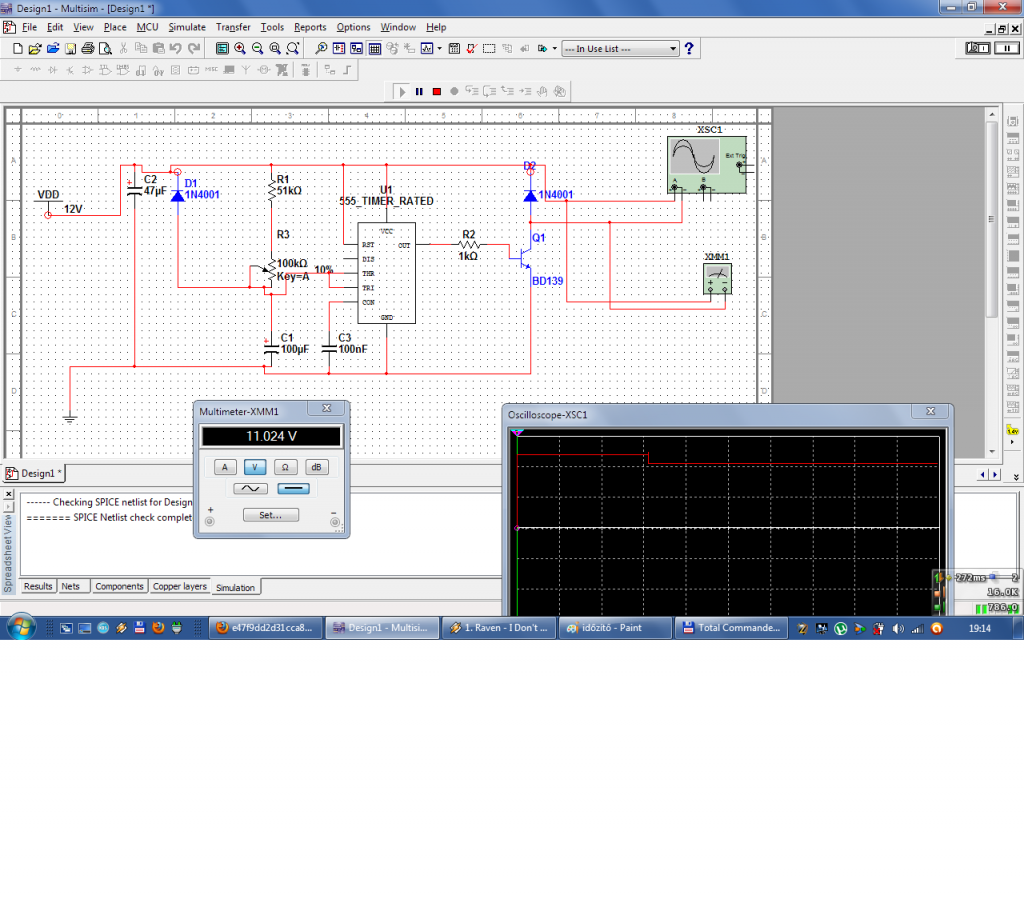Screen dimensions: 1024x915
Task: Switch to the Results tab
Action: click(38, 586)
